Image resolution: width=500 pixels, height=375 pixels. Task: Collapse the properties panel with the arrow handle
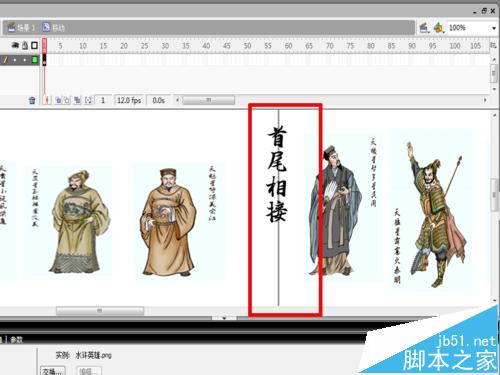224,318
